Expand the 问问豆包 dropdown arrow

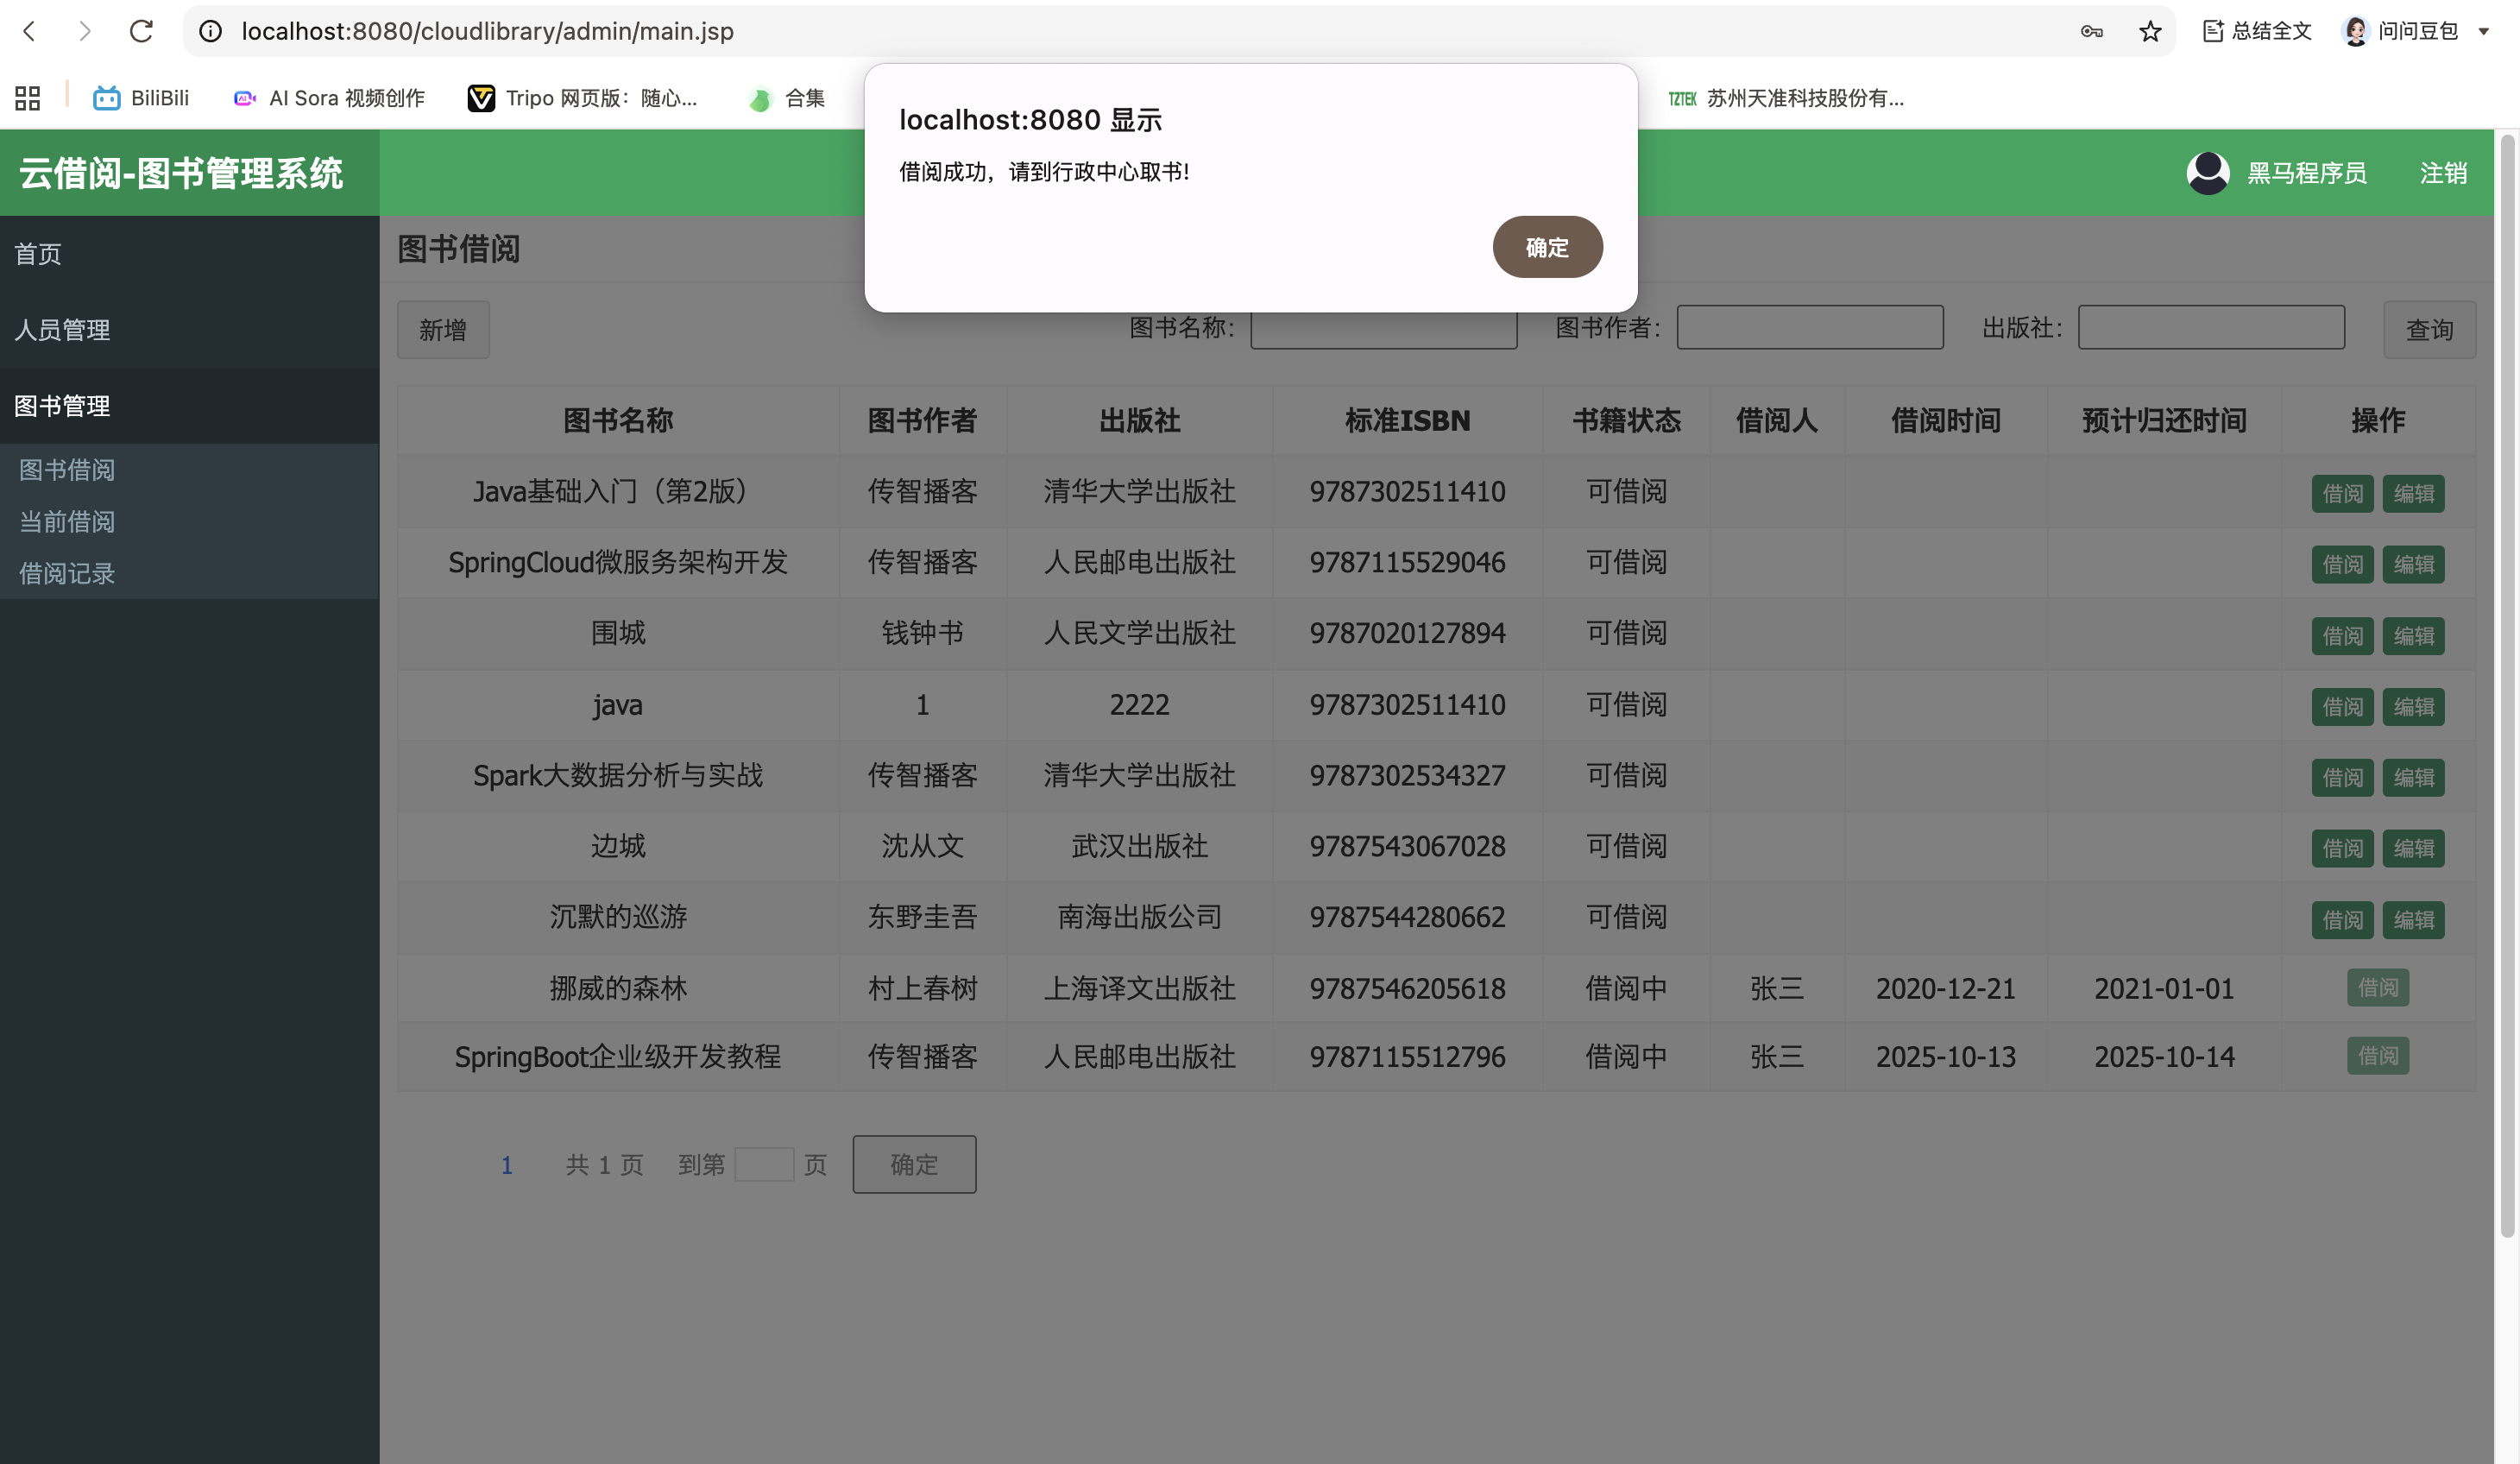(x=2484, y=31)
